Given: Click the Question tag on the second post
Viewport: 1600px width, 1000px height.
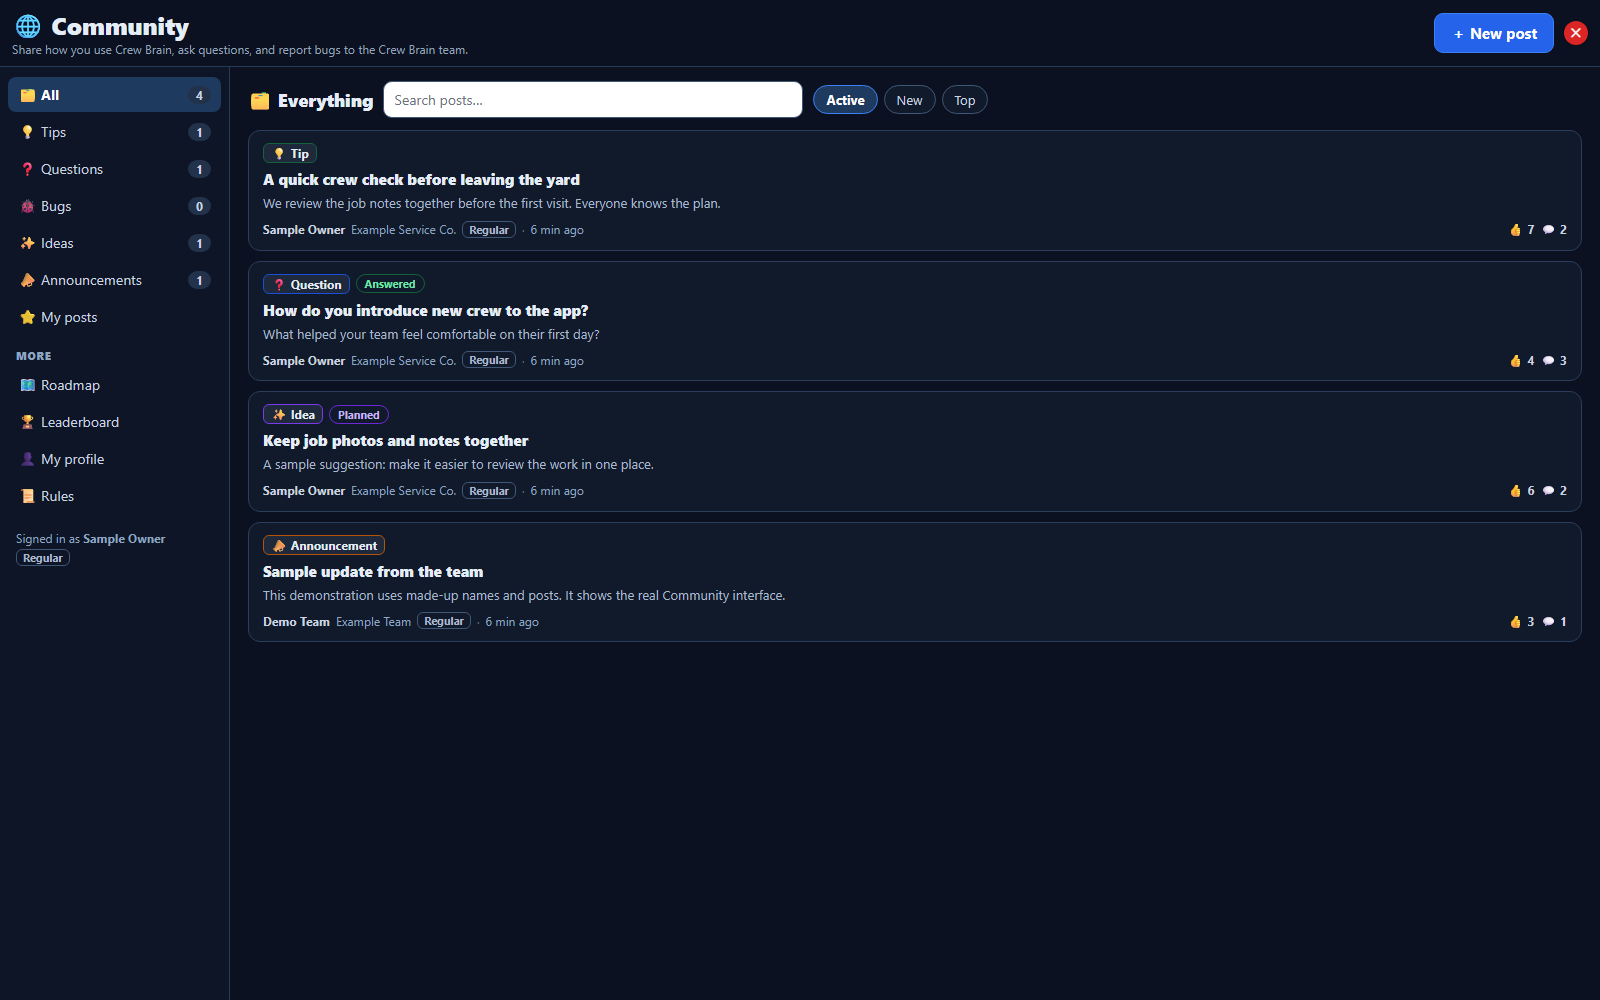Looking at the screenshot, I should (x=306, y=284).
